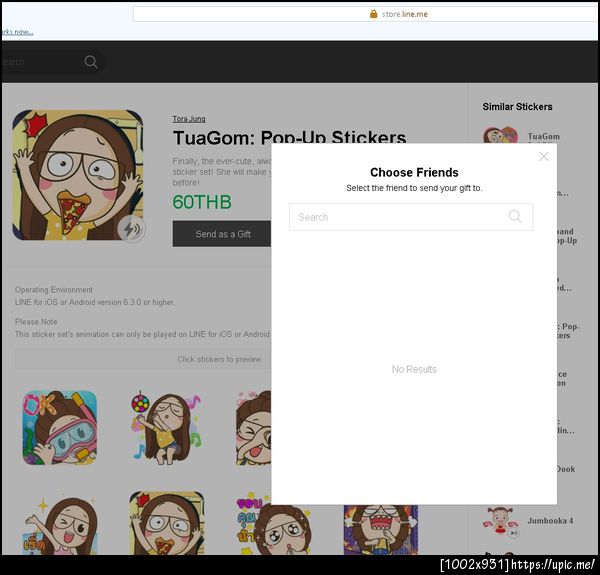The height and width of the screenshot is (575, 600).
Task: Preview the dancing girl with disco ball sticker
Action: click(166, 427)
